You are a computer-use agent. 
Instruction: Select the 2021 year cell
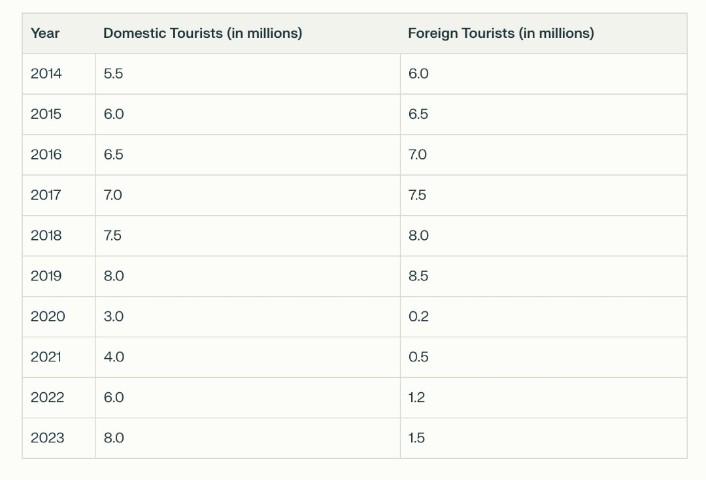(46, 357)
